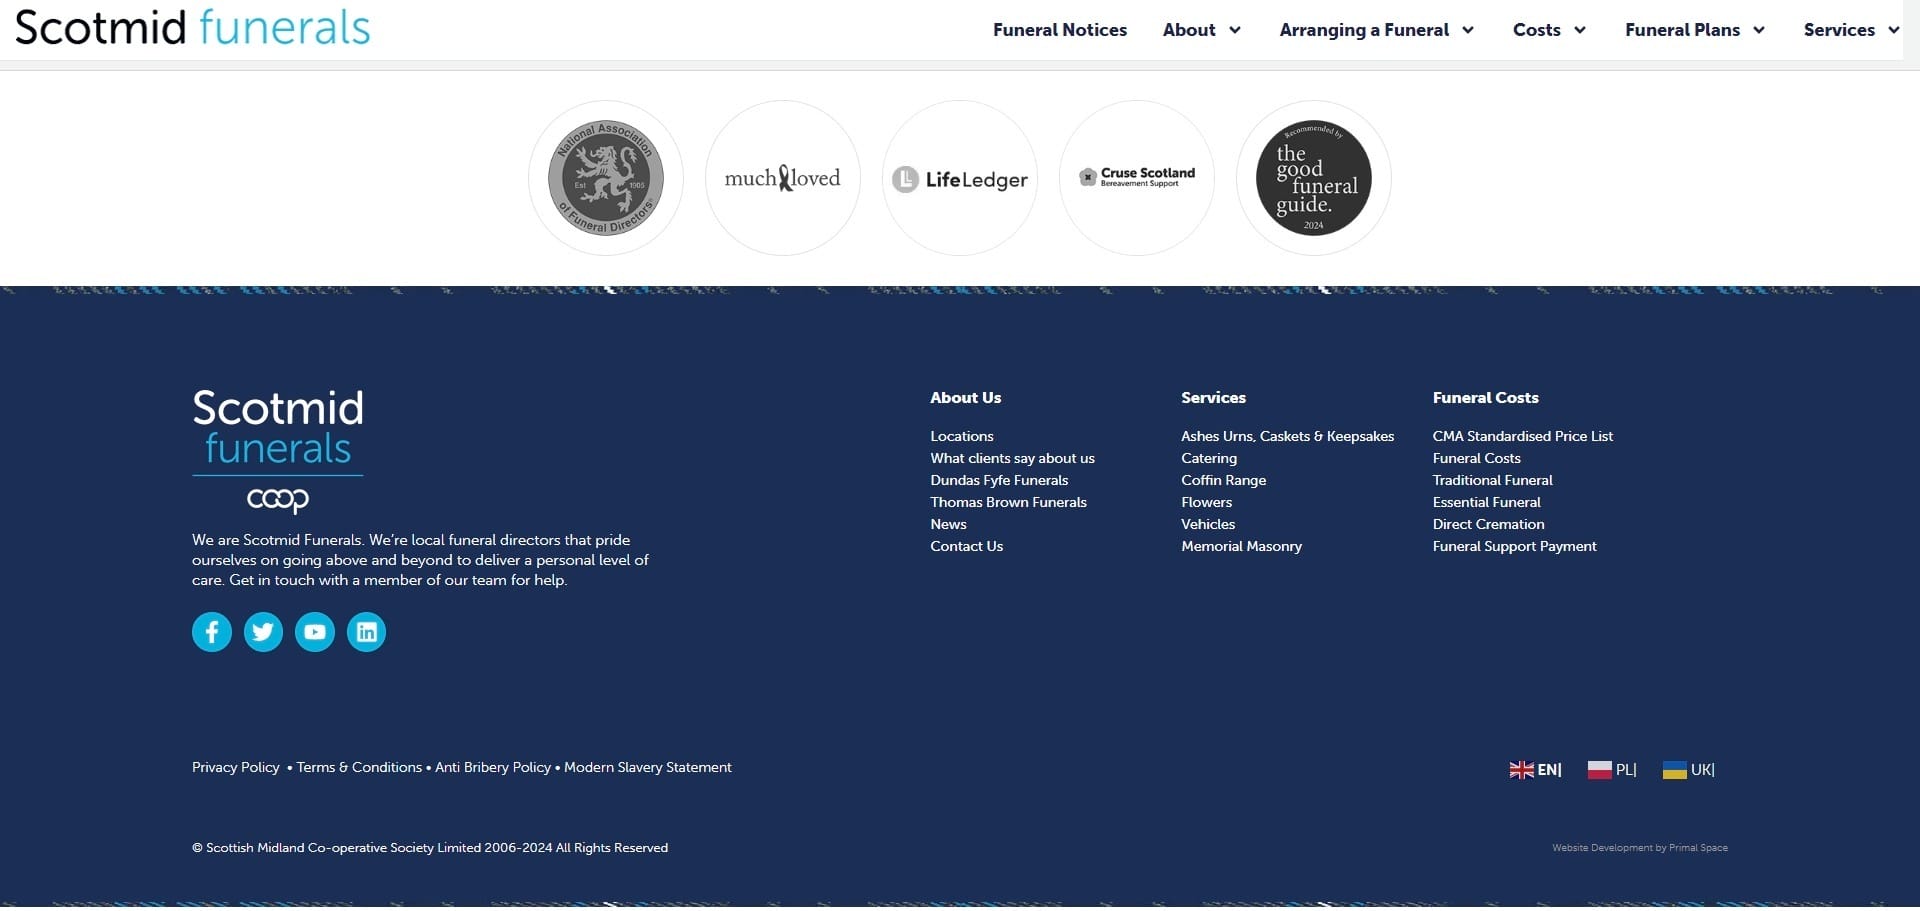1920x911 pixels.
Task: Open the Anti Bribery Policy link
Action: 493,768
